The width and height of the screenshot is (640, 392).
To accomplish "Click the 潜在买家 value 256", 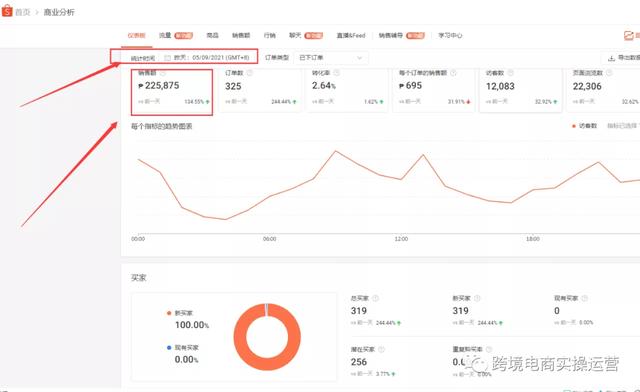I will point(359,362).
